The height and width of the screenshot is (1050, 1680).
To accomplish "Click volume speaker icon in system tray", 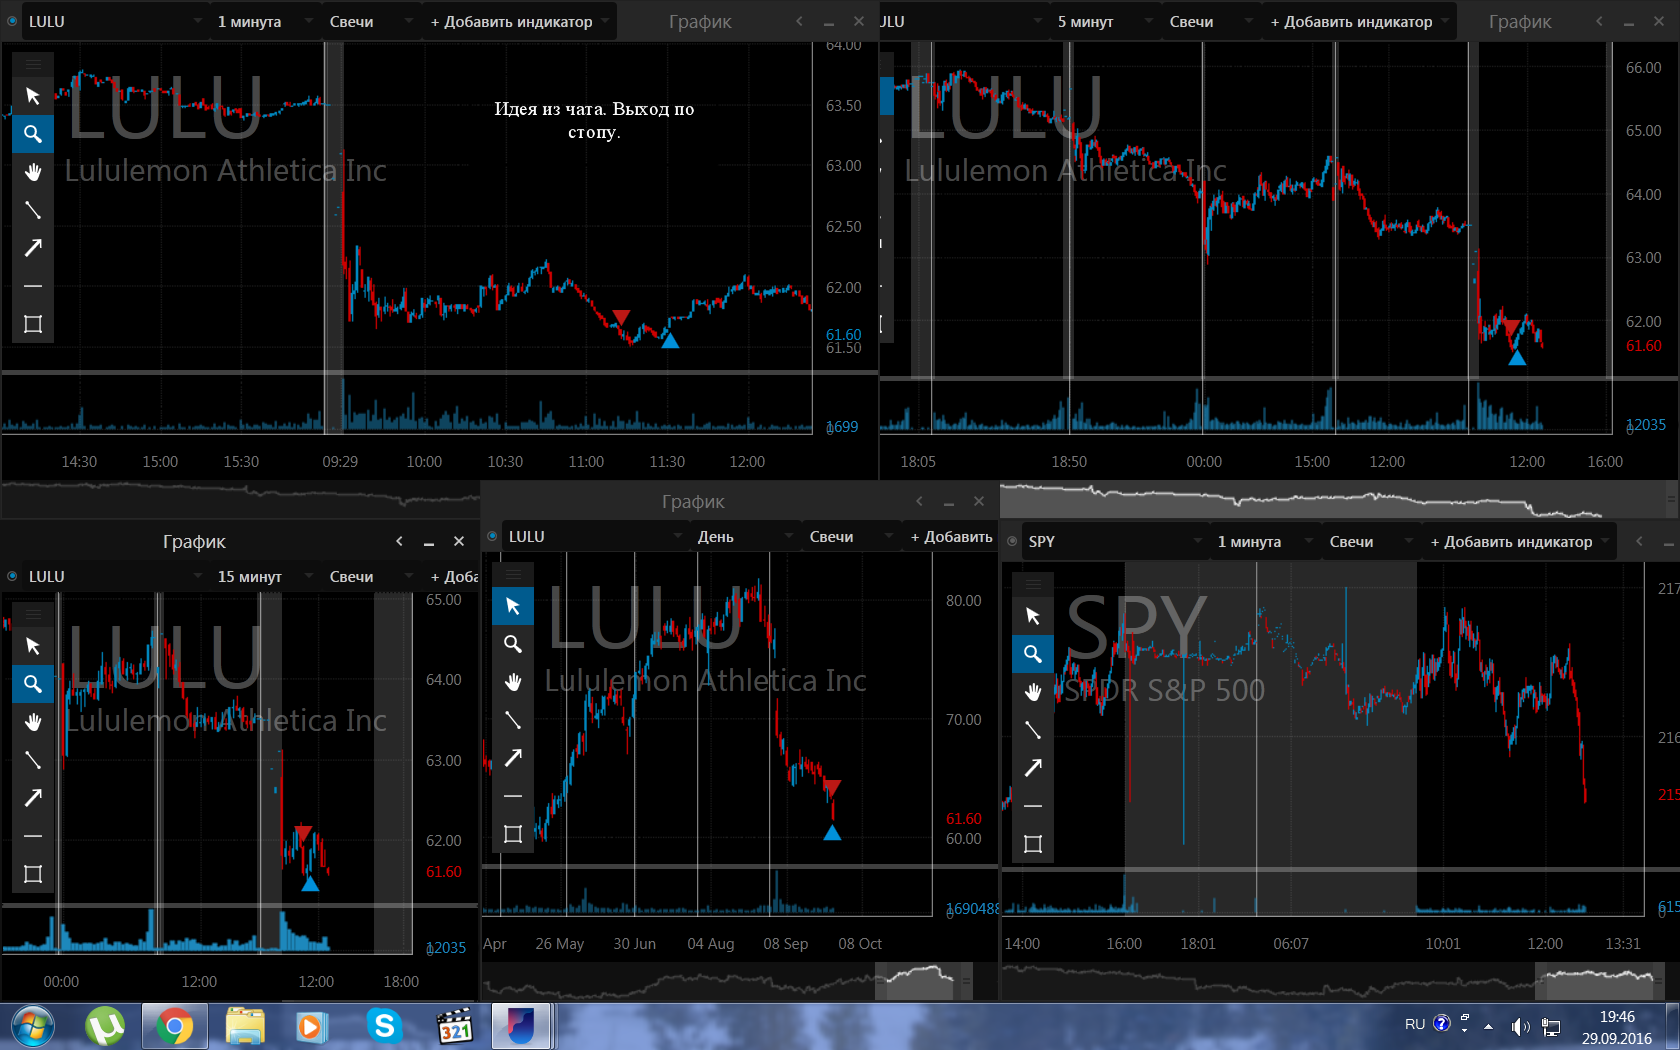I will pyautogui.click(x=1520, y=1026).
